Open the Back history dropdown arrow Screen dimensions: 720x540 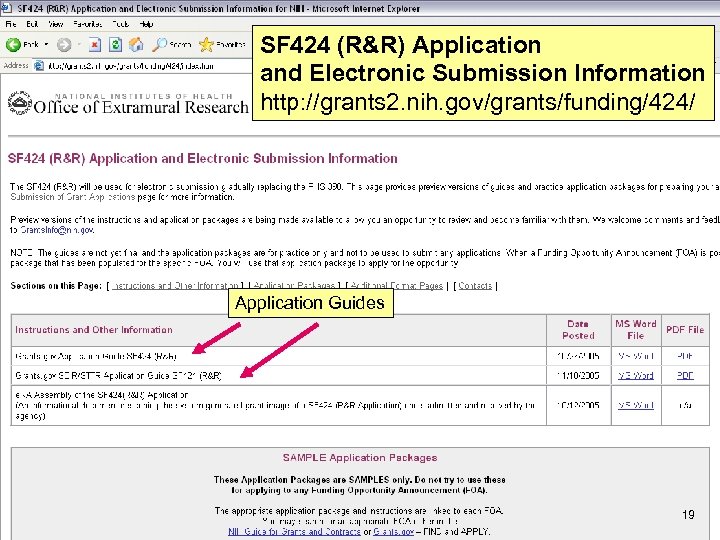coord(46,45)
